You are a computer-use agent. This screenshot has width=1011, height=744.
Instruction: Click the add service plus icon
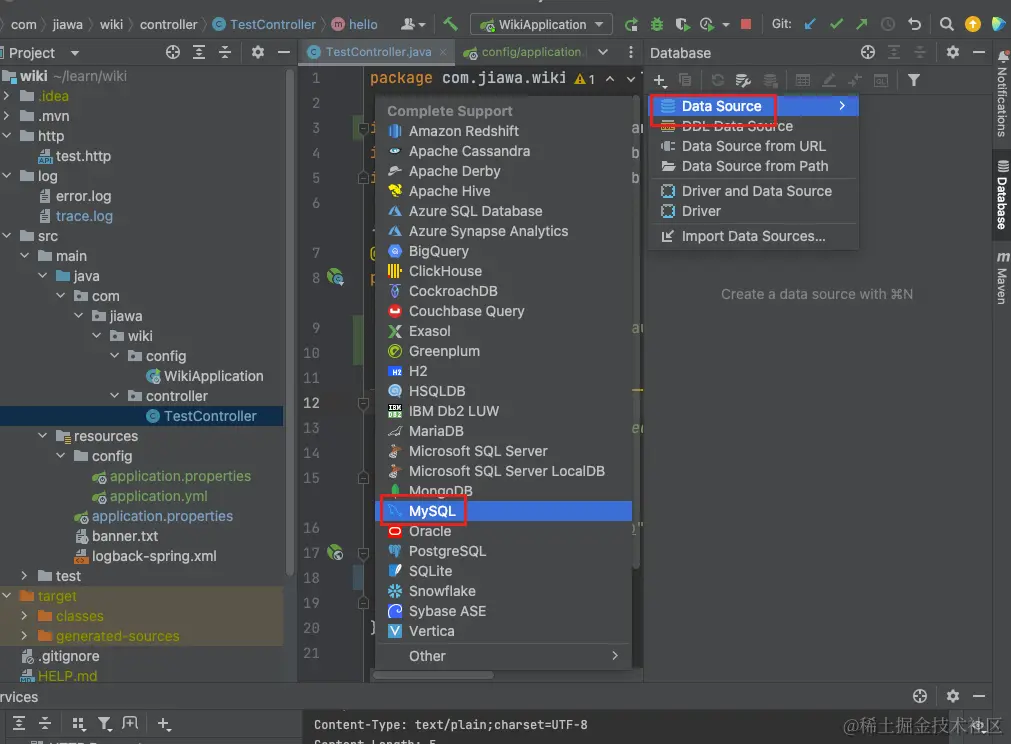tap(164, 723)
